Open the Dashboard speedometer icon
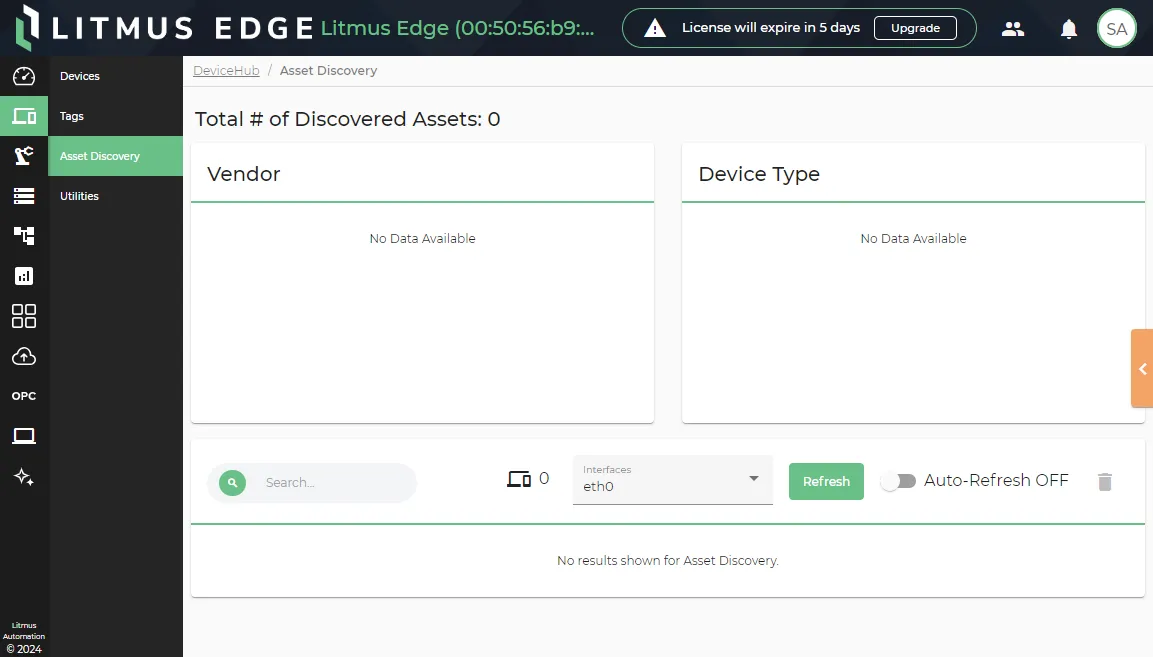1153x657 pixels. coord(24,76)
